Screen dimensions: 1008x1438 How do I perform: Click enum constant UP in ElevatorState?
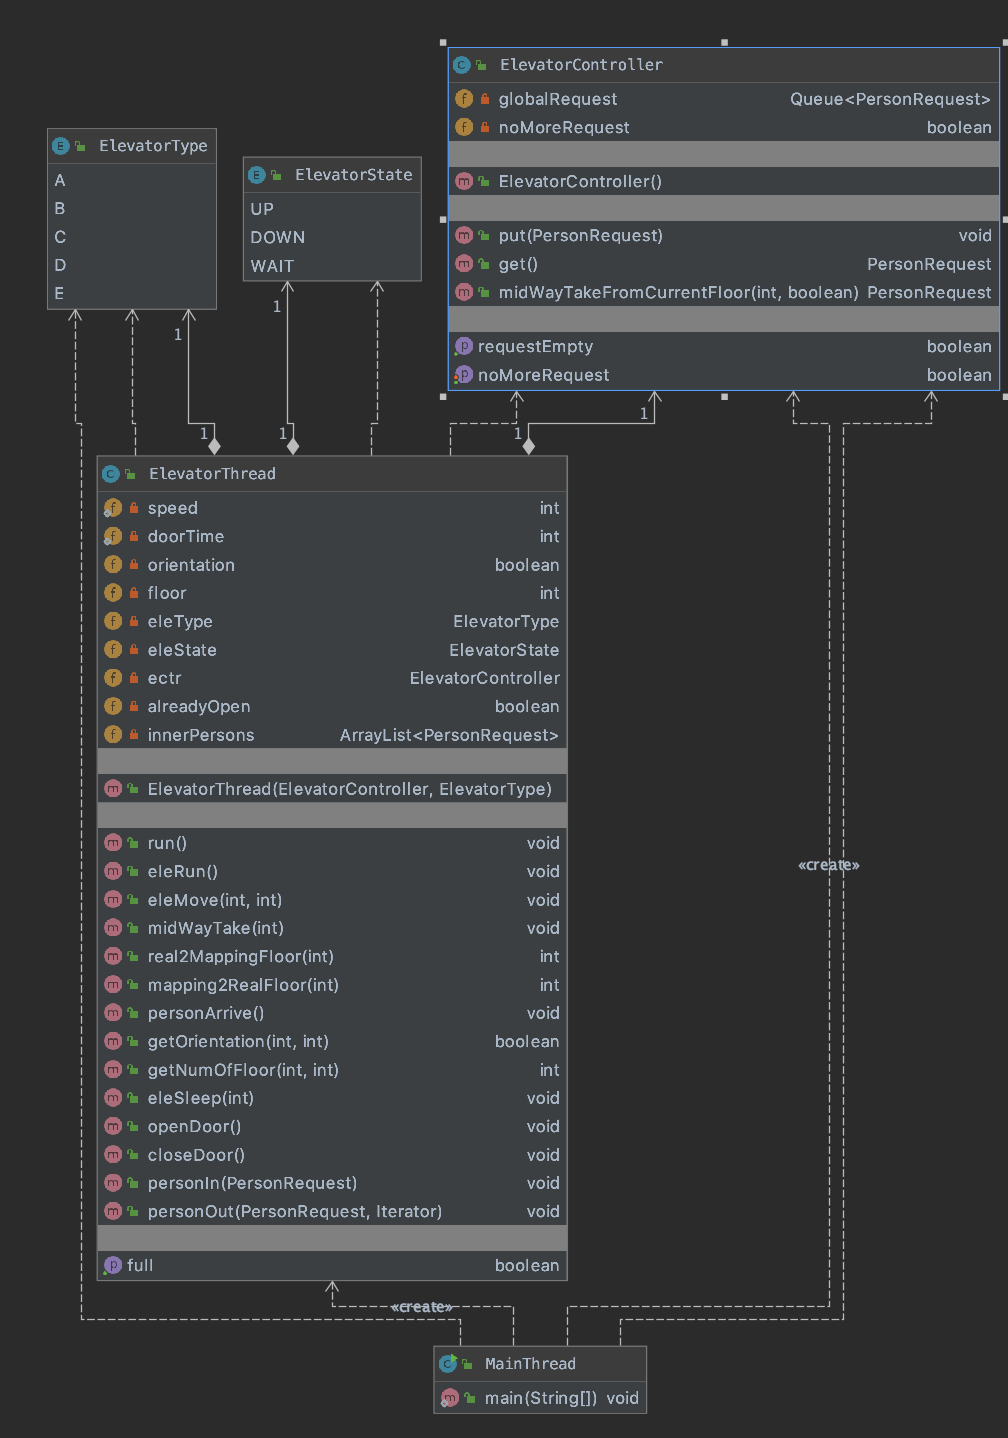pyautogui.click(x=262, y=209)
